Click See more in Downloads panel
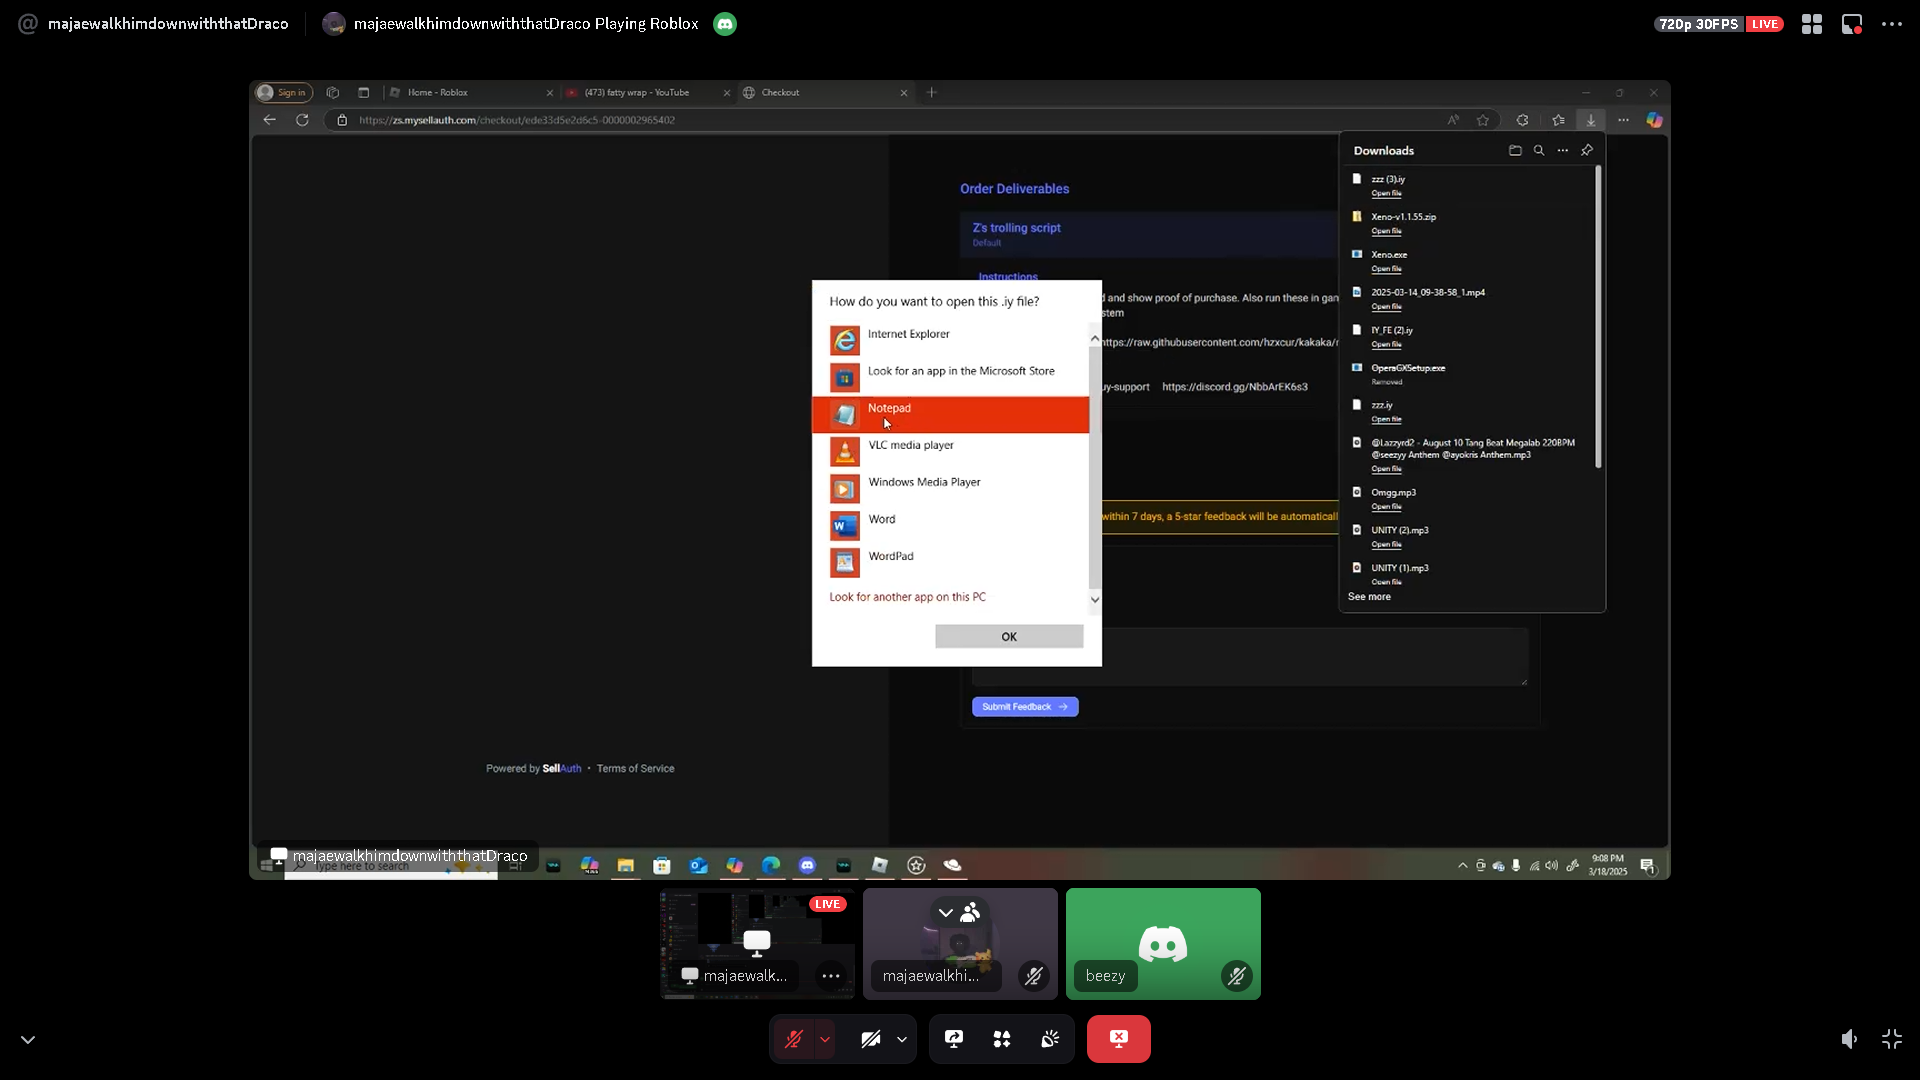This screenshot has height=1080, width=1920. pyautogui.click(x=1369, y=597)
